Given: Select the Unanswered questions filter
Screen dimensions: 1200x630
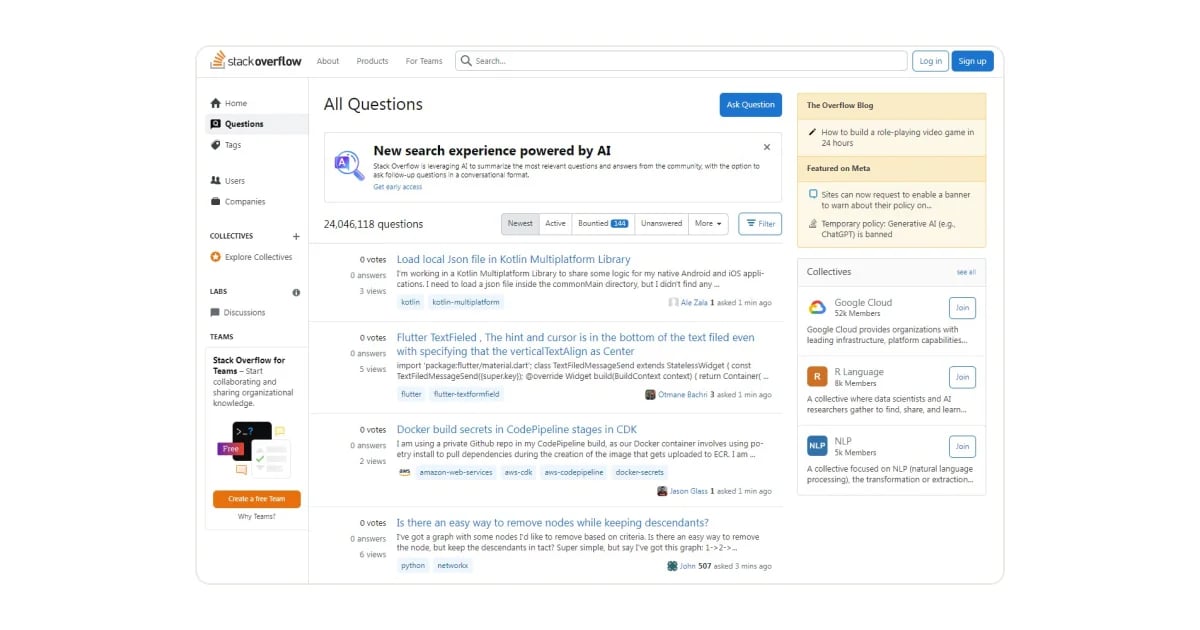Looking at the screenshot, I should pyautogui.click(x=661, y=223).
